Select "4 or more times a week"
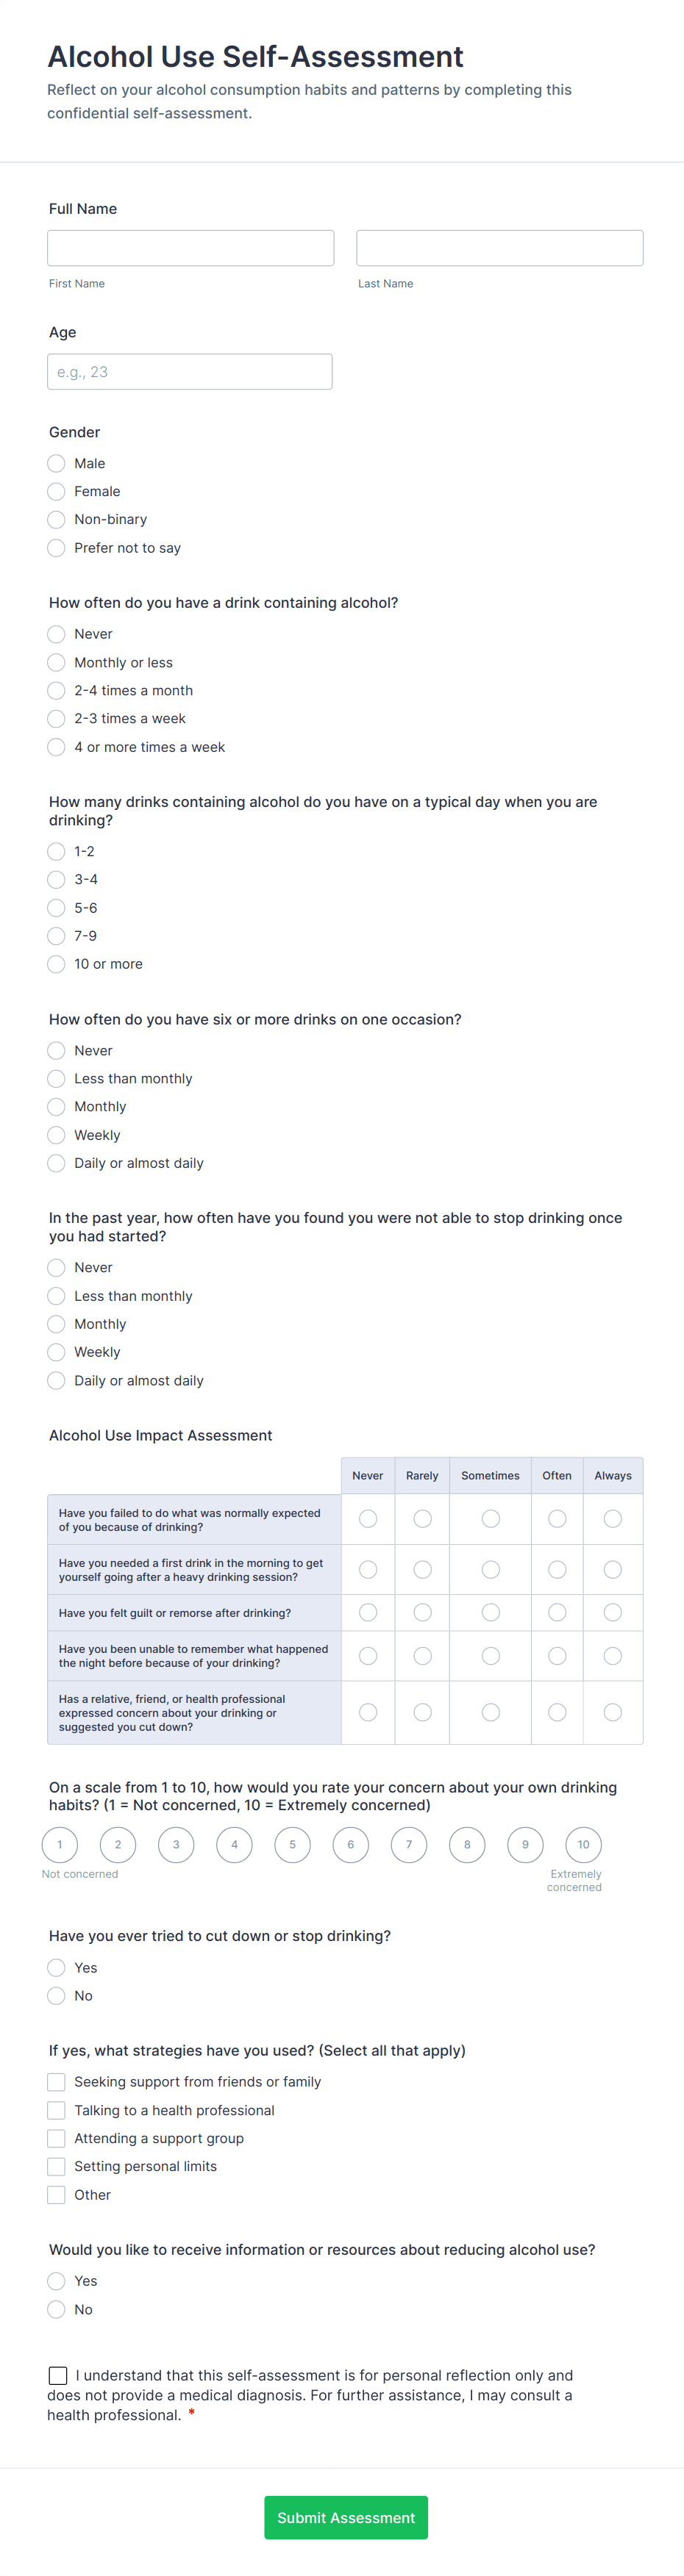Screen dimensions: 684x2576 pyautogui.click(x=56, y=746)
